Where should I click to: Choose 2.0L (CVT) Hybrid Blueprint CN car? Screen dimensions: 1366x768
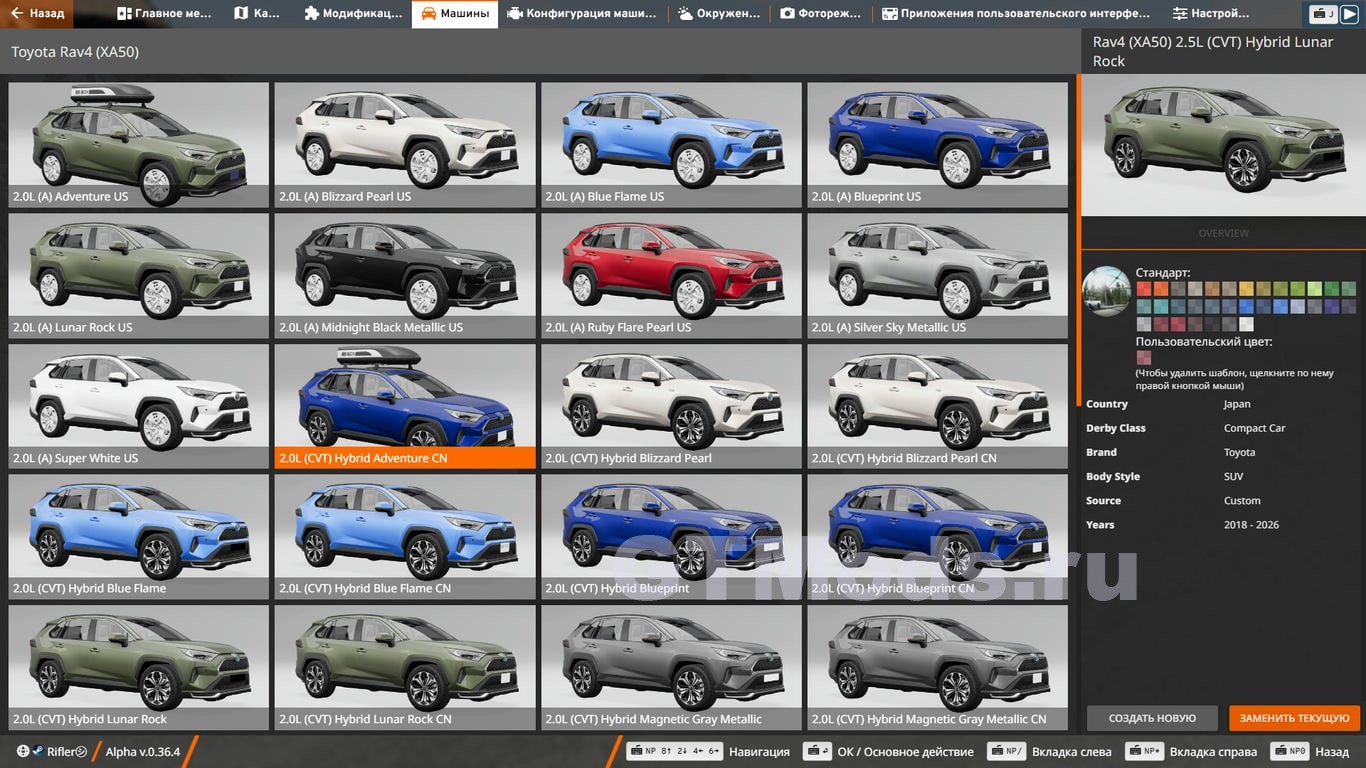(937, 537)
